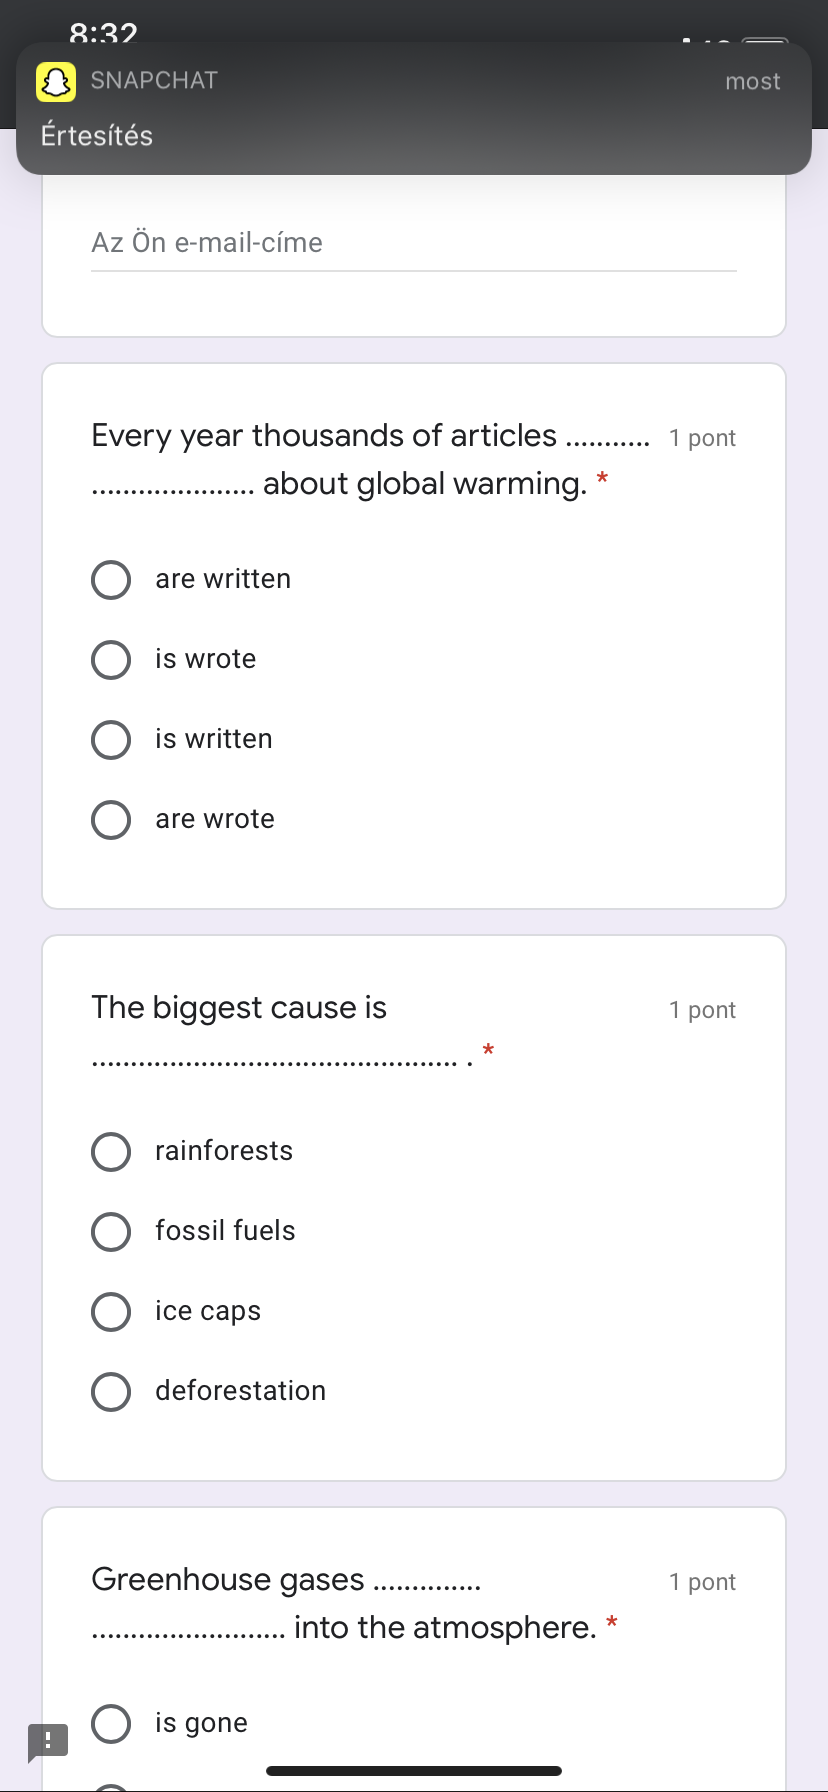This screenshot has width=828, height=1792.
Task: Tap the "SNAPCHAT" app name in notification
Action: coord(154,81)
